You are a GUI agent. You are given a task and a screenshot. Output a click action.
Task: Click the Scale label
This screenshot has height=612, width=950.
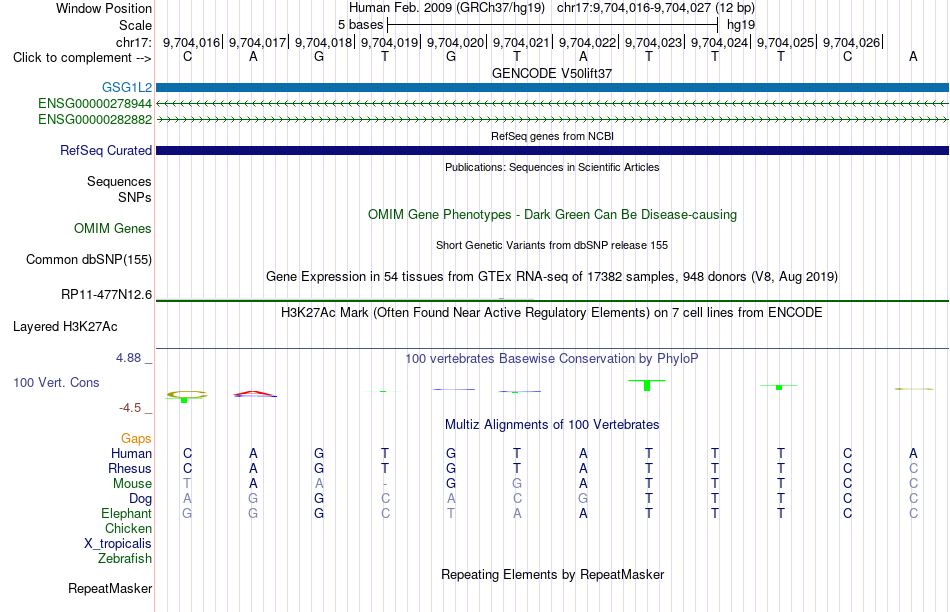(136, 25)
